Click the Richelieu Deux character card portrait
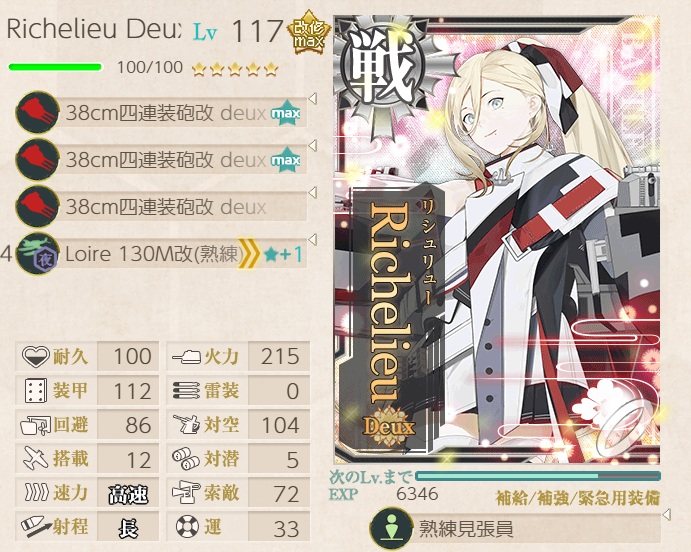691x552 pixels. 497,239
